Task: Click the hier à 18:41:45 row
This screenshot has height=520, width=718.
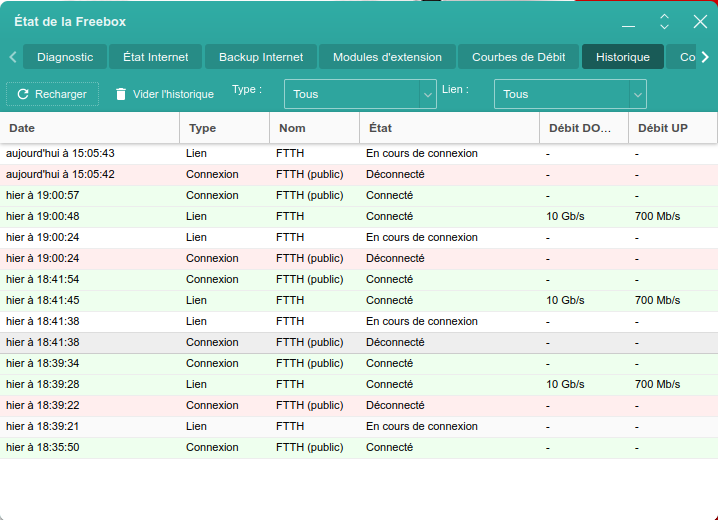Action: point(359,301)
